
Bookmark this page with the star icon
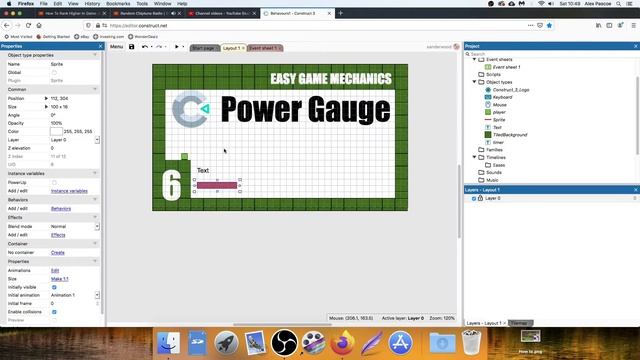[x=549, y=25]
